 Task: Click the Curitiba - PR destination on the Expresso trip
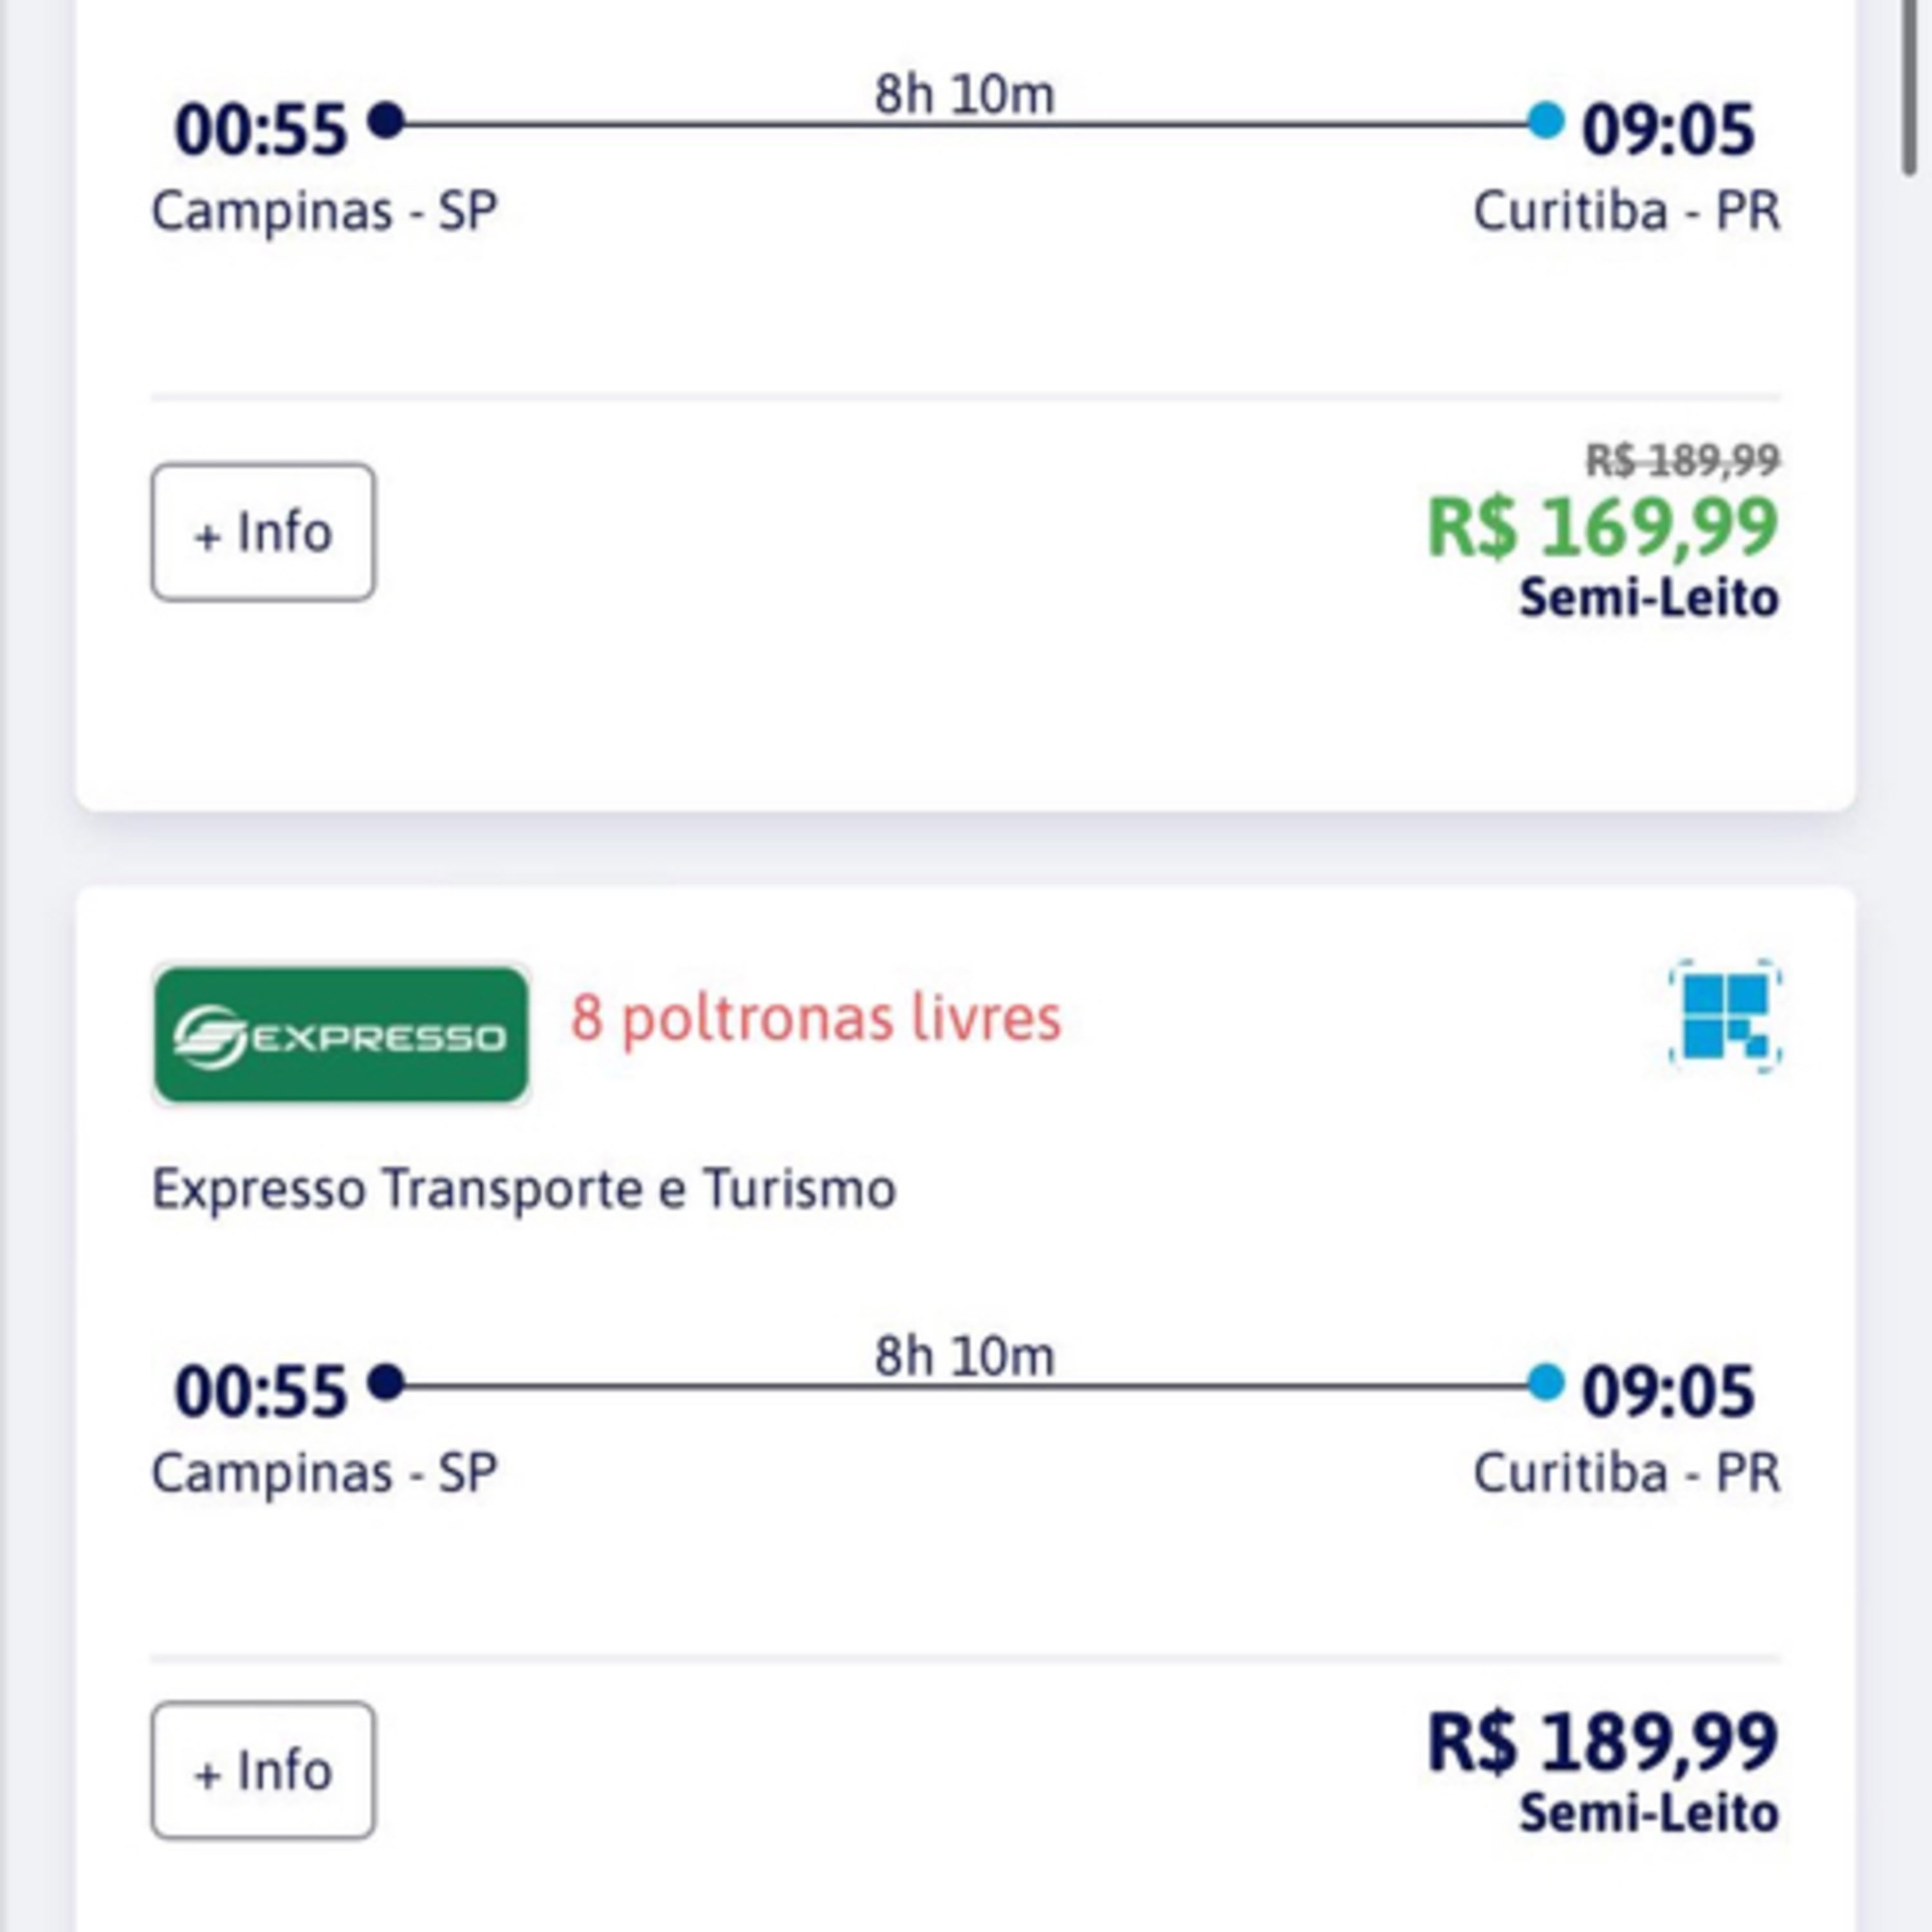(1626, 1473)
